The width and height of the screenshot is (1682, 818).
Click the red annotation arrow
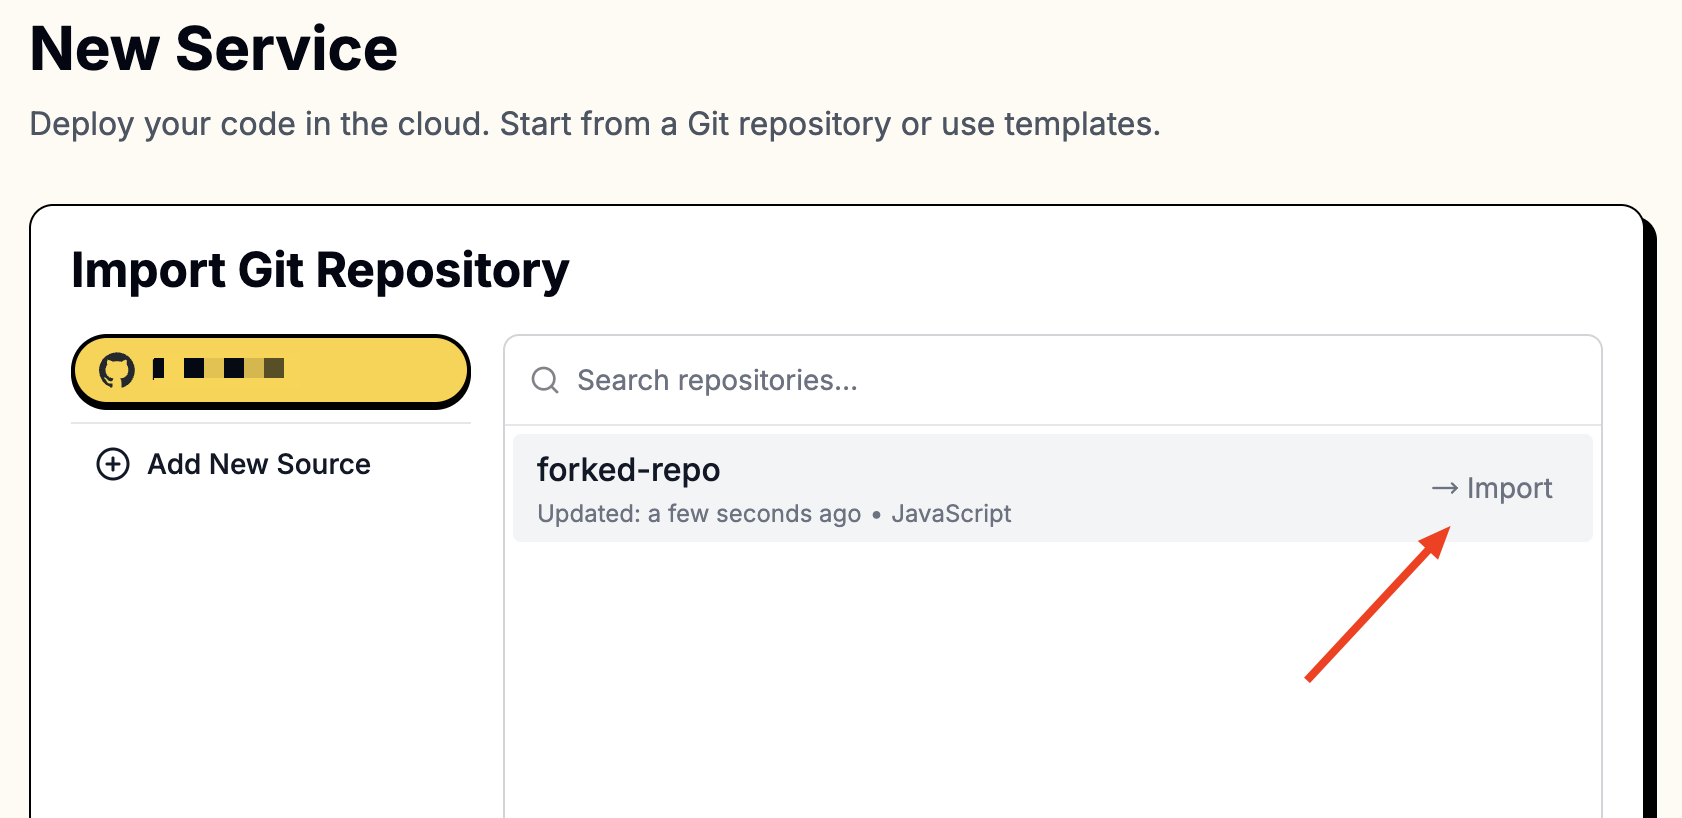coord(1378,604)
